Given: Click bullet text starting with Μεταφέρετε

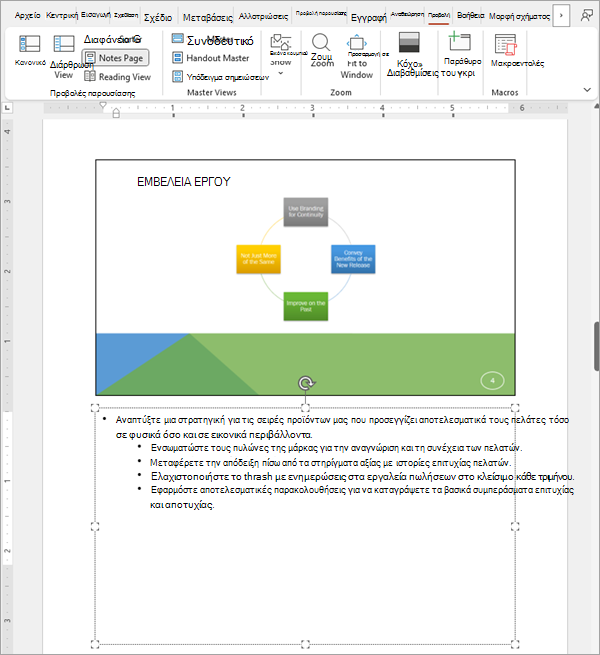Looking at the screenshot, I should coord(331,462).
